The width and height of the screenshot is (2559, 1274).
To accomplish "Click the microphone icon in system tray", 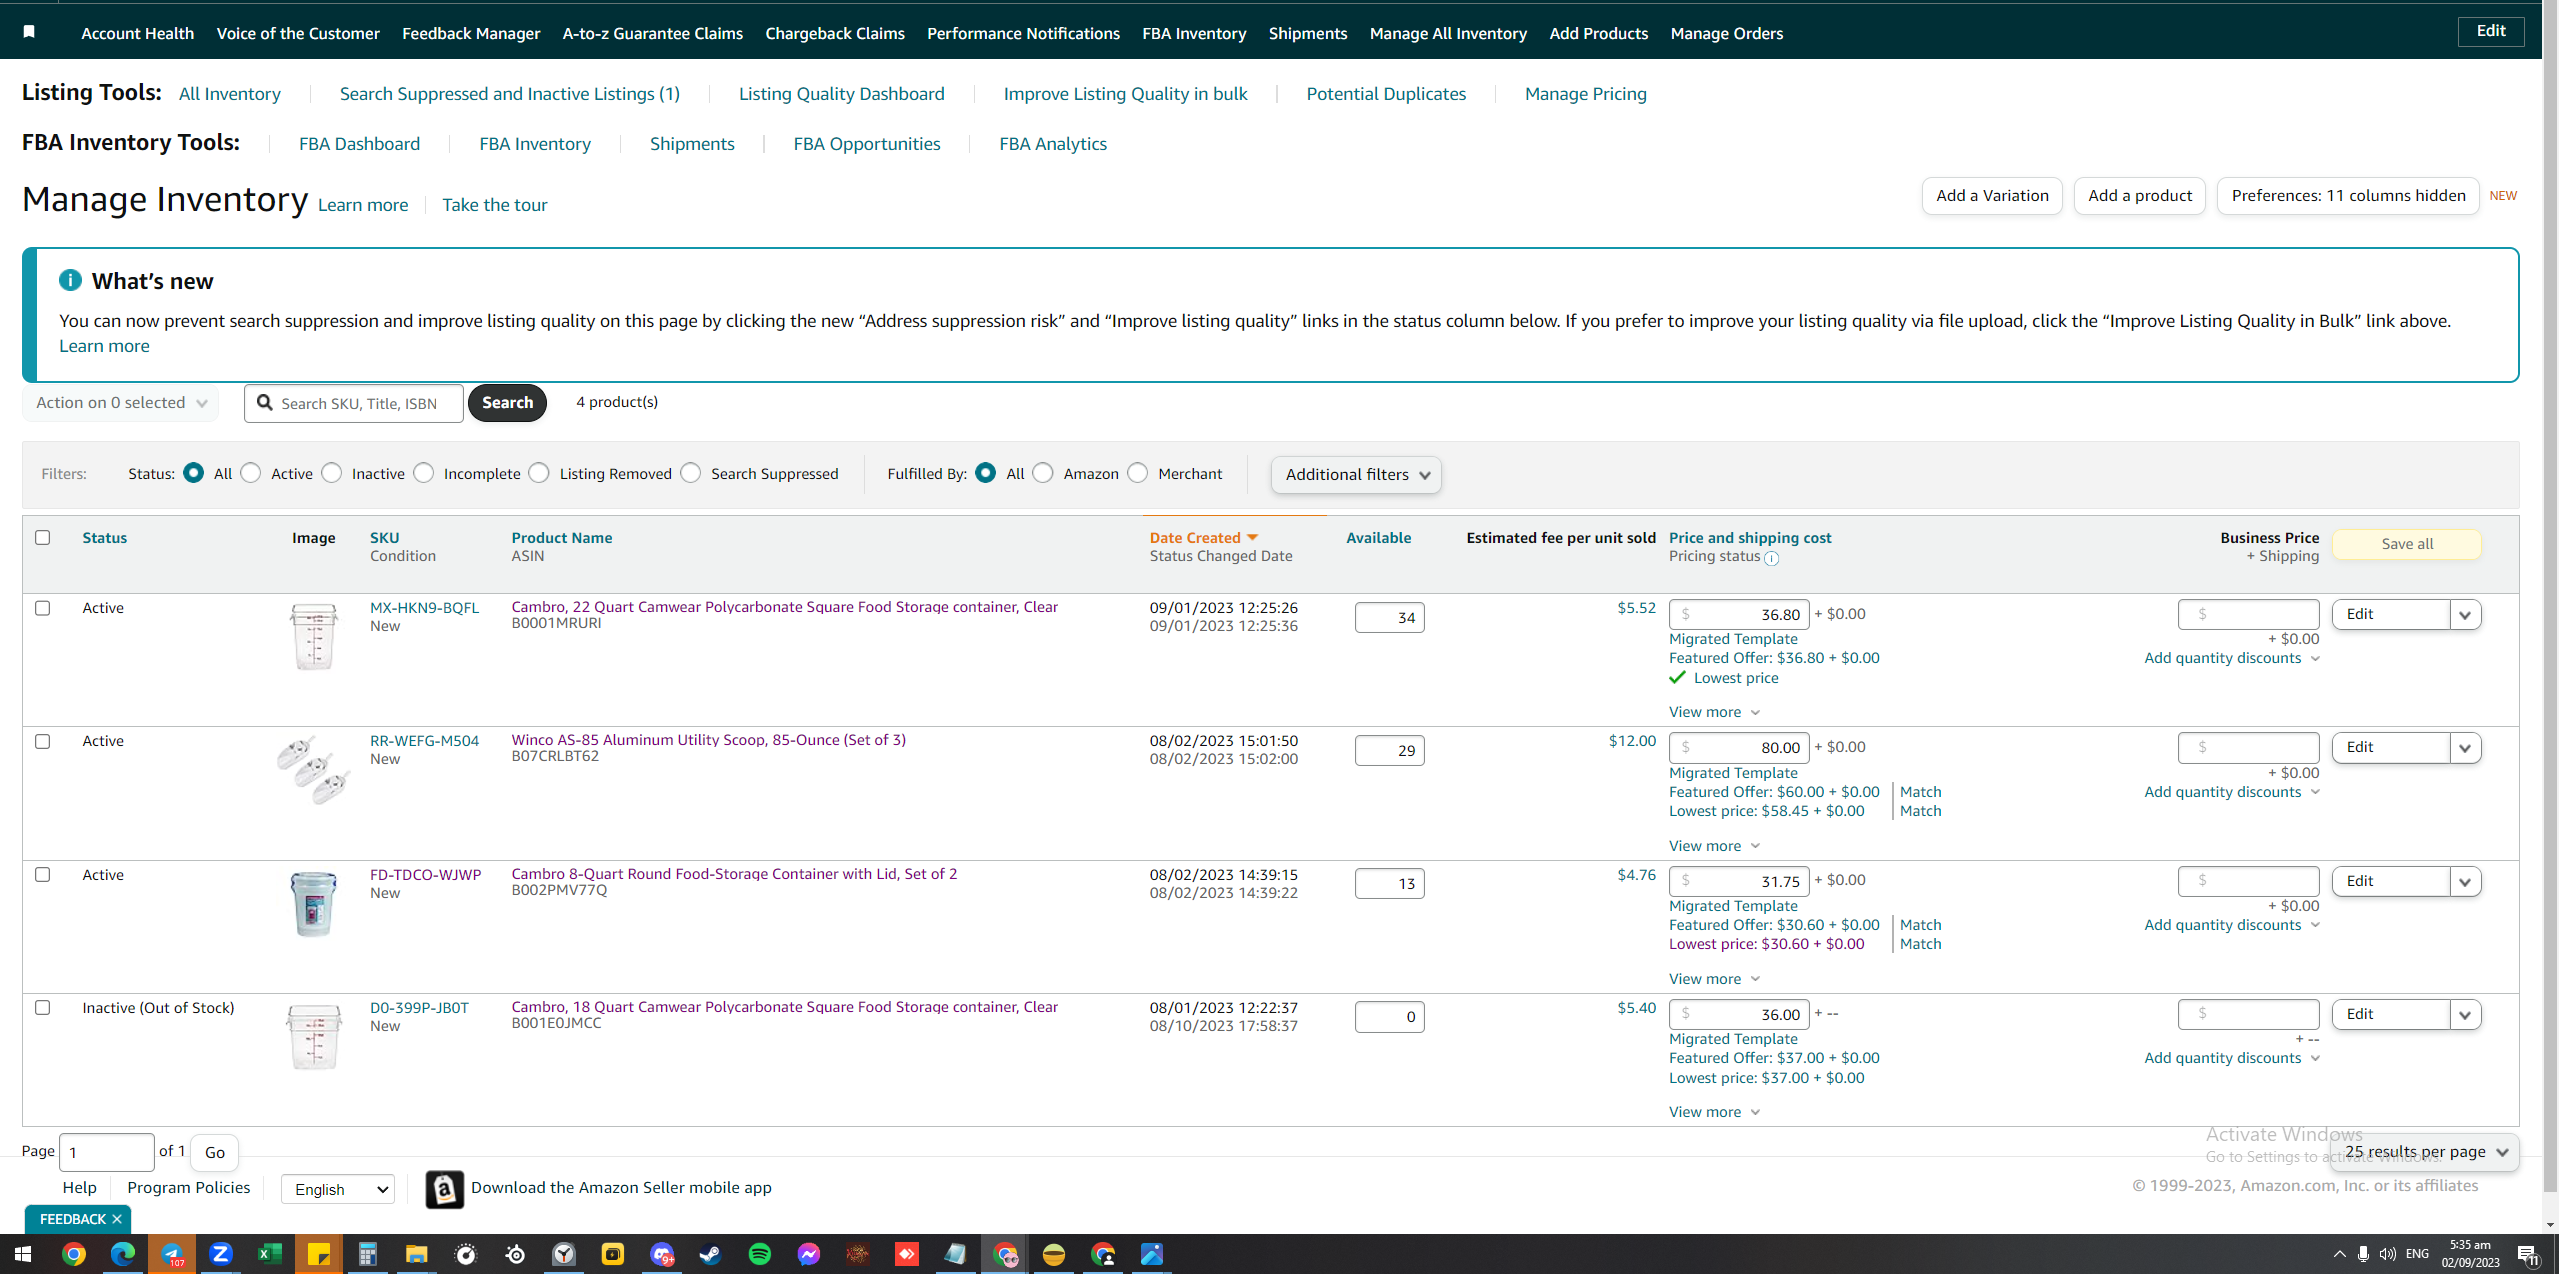I will click(x=2362, y=1254).
